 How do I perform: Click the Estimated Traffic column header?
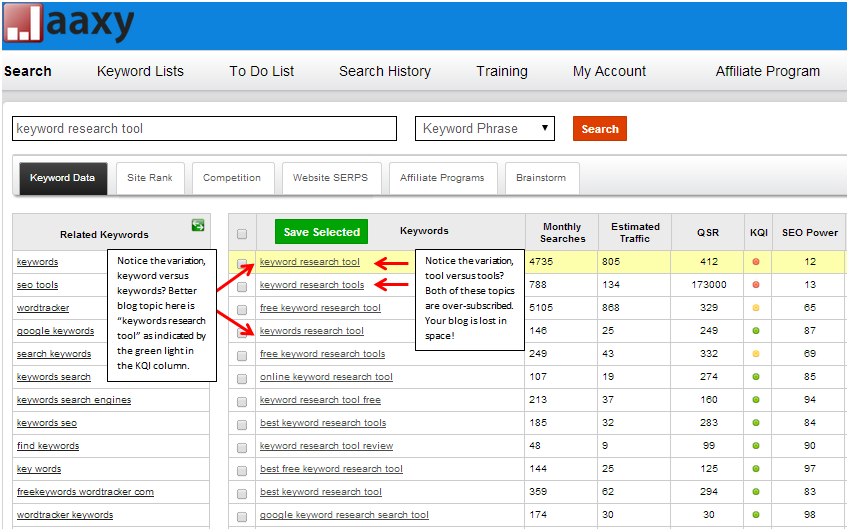[635, 232]
